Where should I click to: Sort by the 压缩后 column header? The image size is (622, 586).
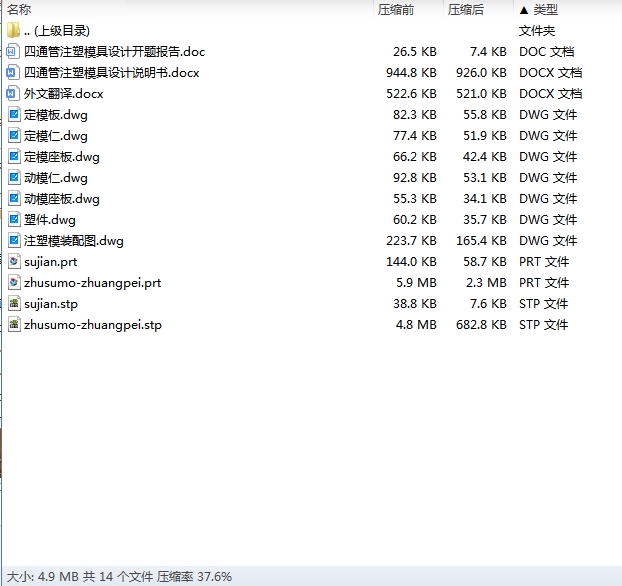[x=466, y=10]
